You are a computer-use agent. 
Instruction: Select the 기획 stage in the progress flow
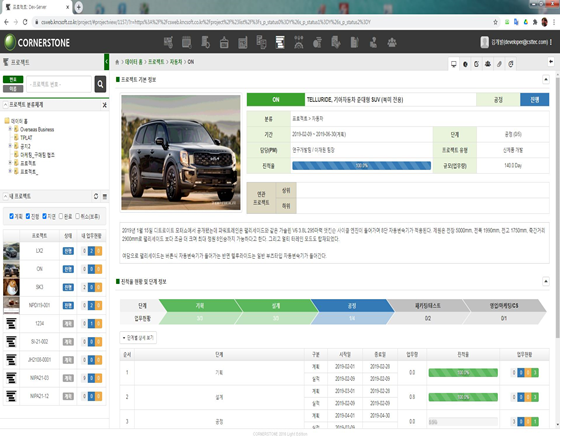coord(200,306)
